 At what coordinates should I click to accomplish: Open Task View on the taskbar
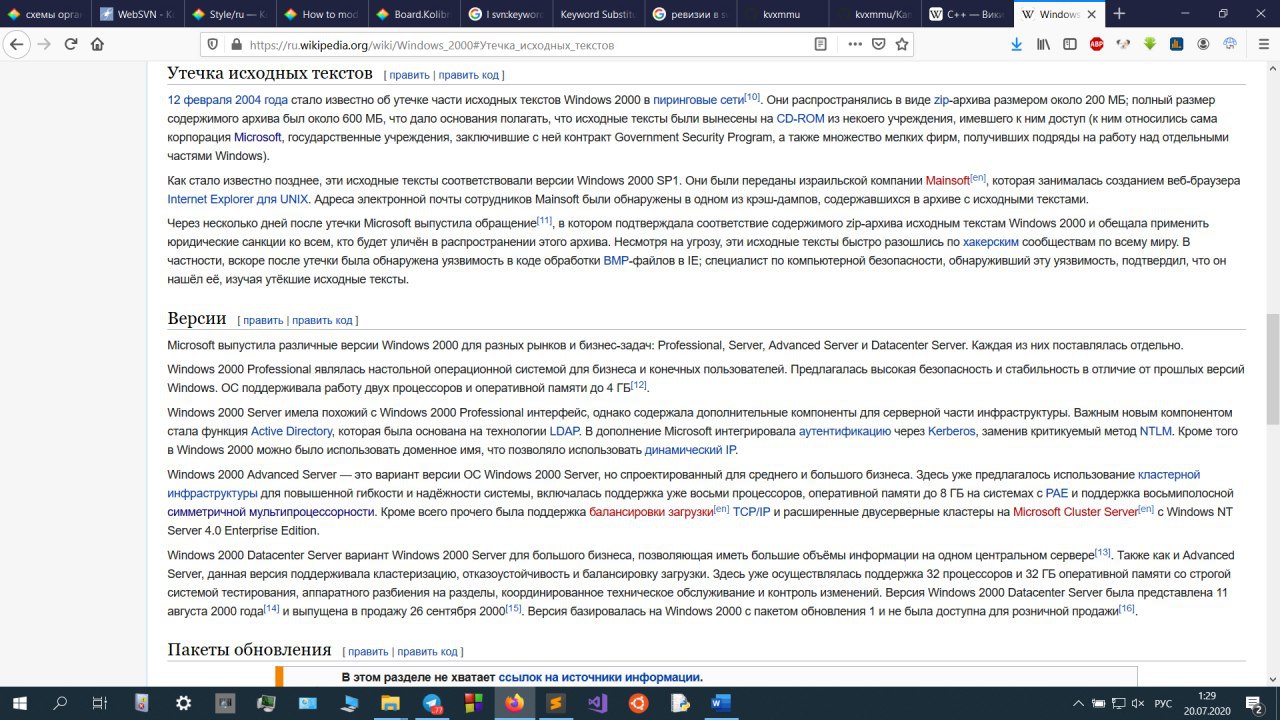[100, 703]
